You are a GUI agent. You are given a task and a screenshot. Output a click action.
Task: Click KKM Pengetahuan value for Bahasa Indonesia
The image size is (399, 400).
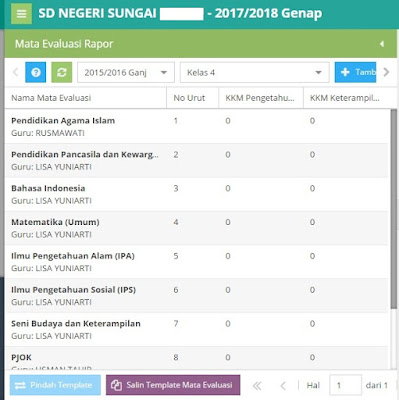click(228, 188)
